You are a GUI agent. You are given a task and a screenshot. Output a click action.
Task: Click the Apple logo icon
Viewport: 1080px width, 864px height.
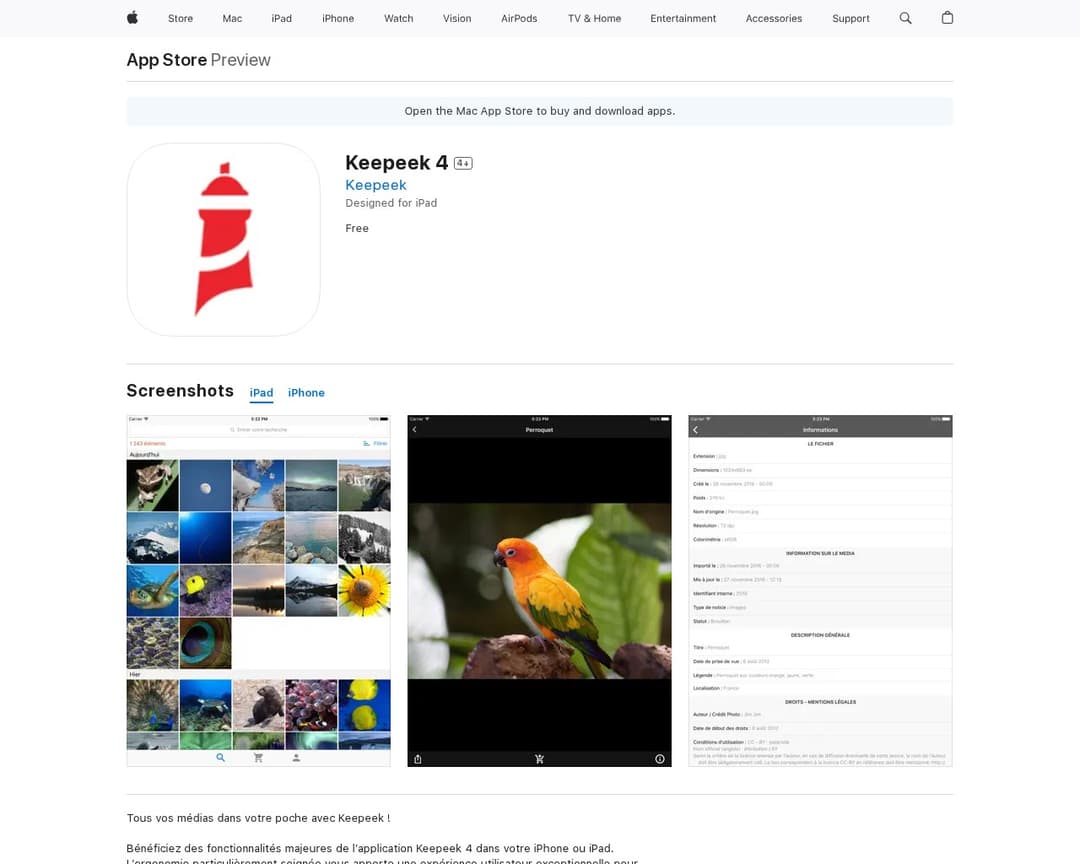[132, 18]
